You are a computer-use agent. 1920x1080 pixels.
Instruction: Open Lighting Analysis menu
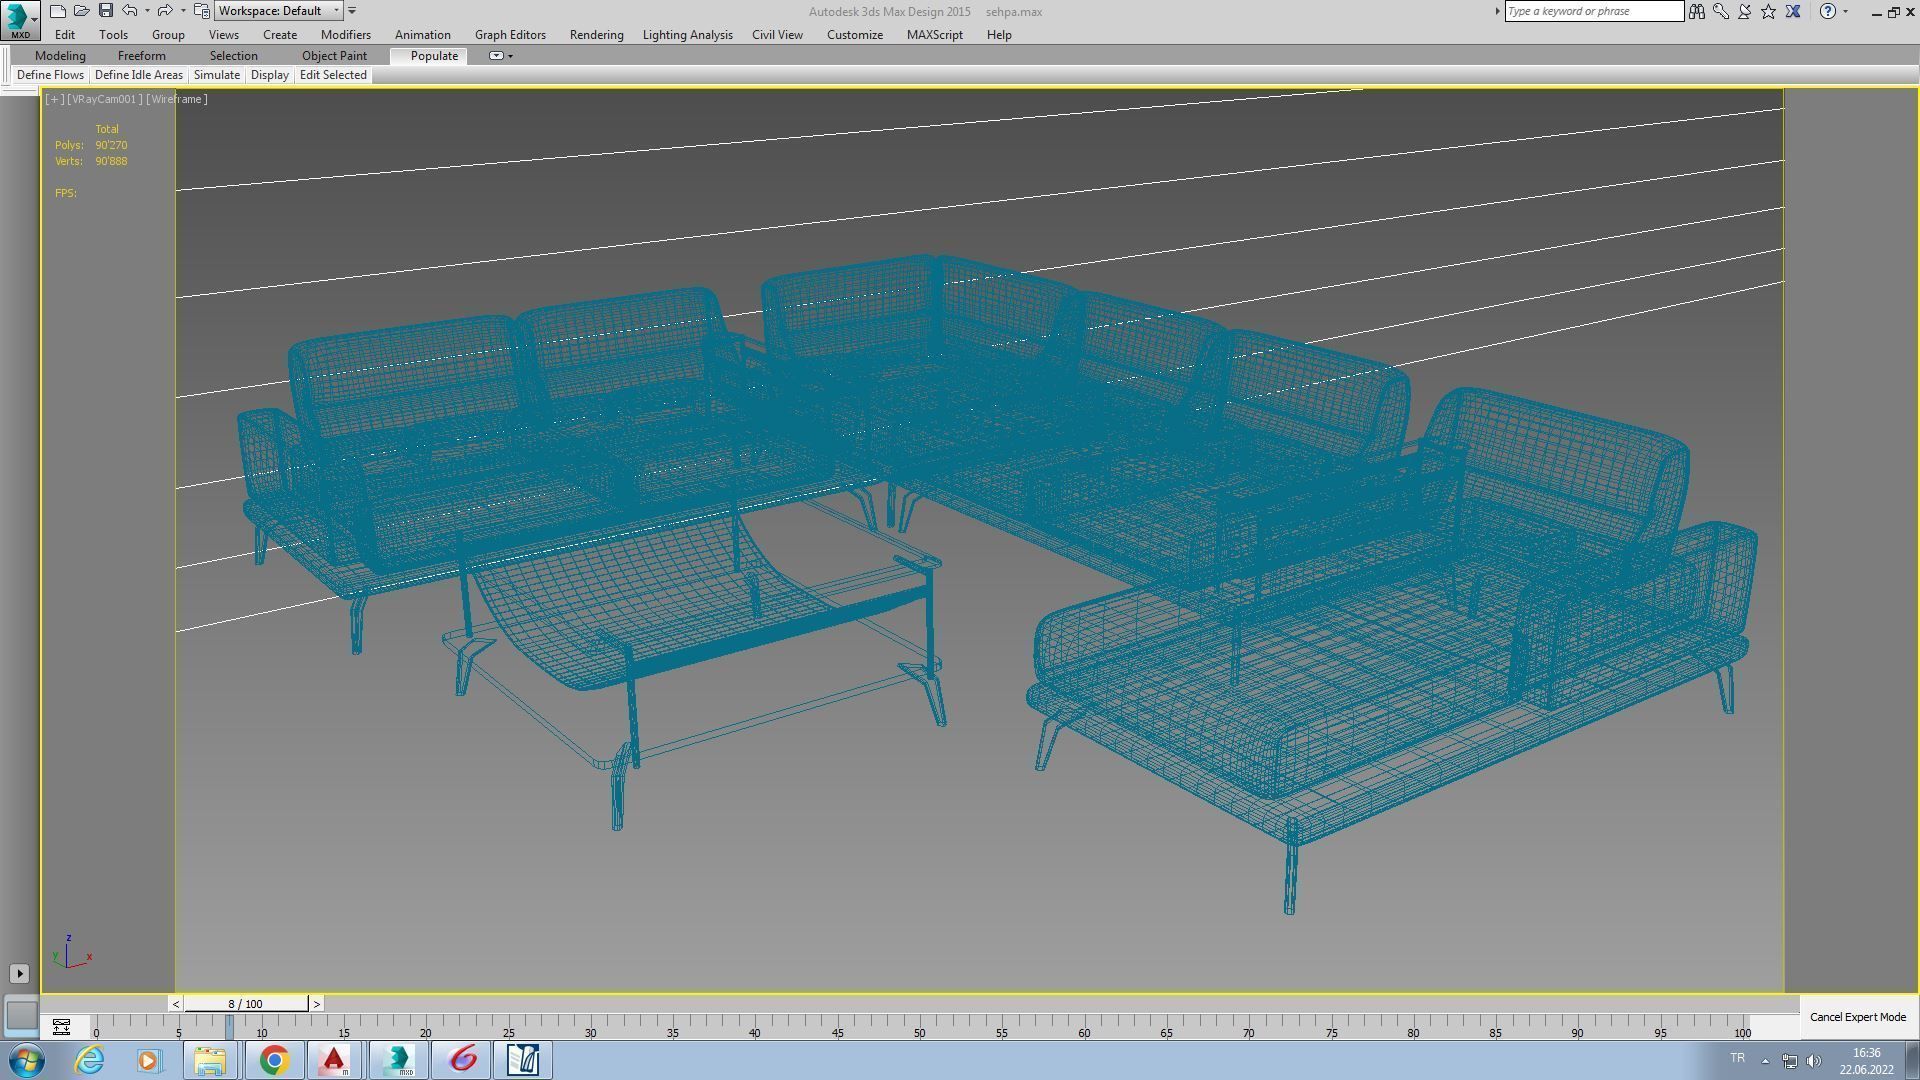click(x=687, y=35)
